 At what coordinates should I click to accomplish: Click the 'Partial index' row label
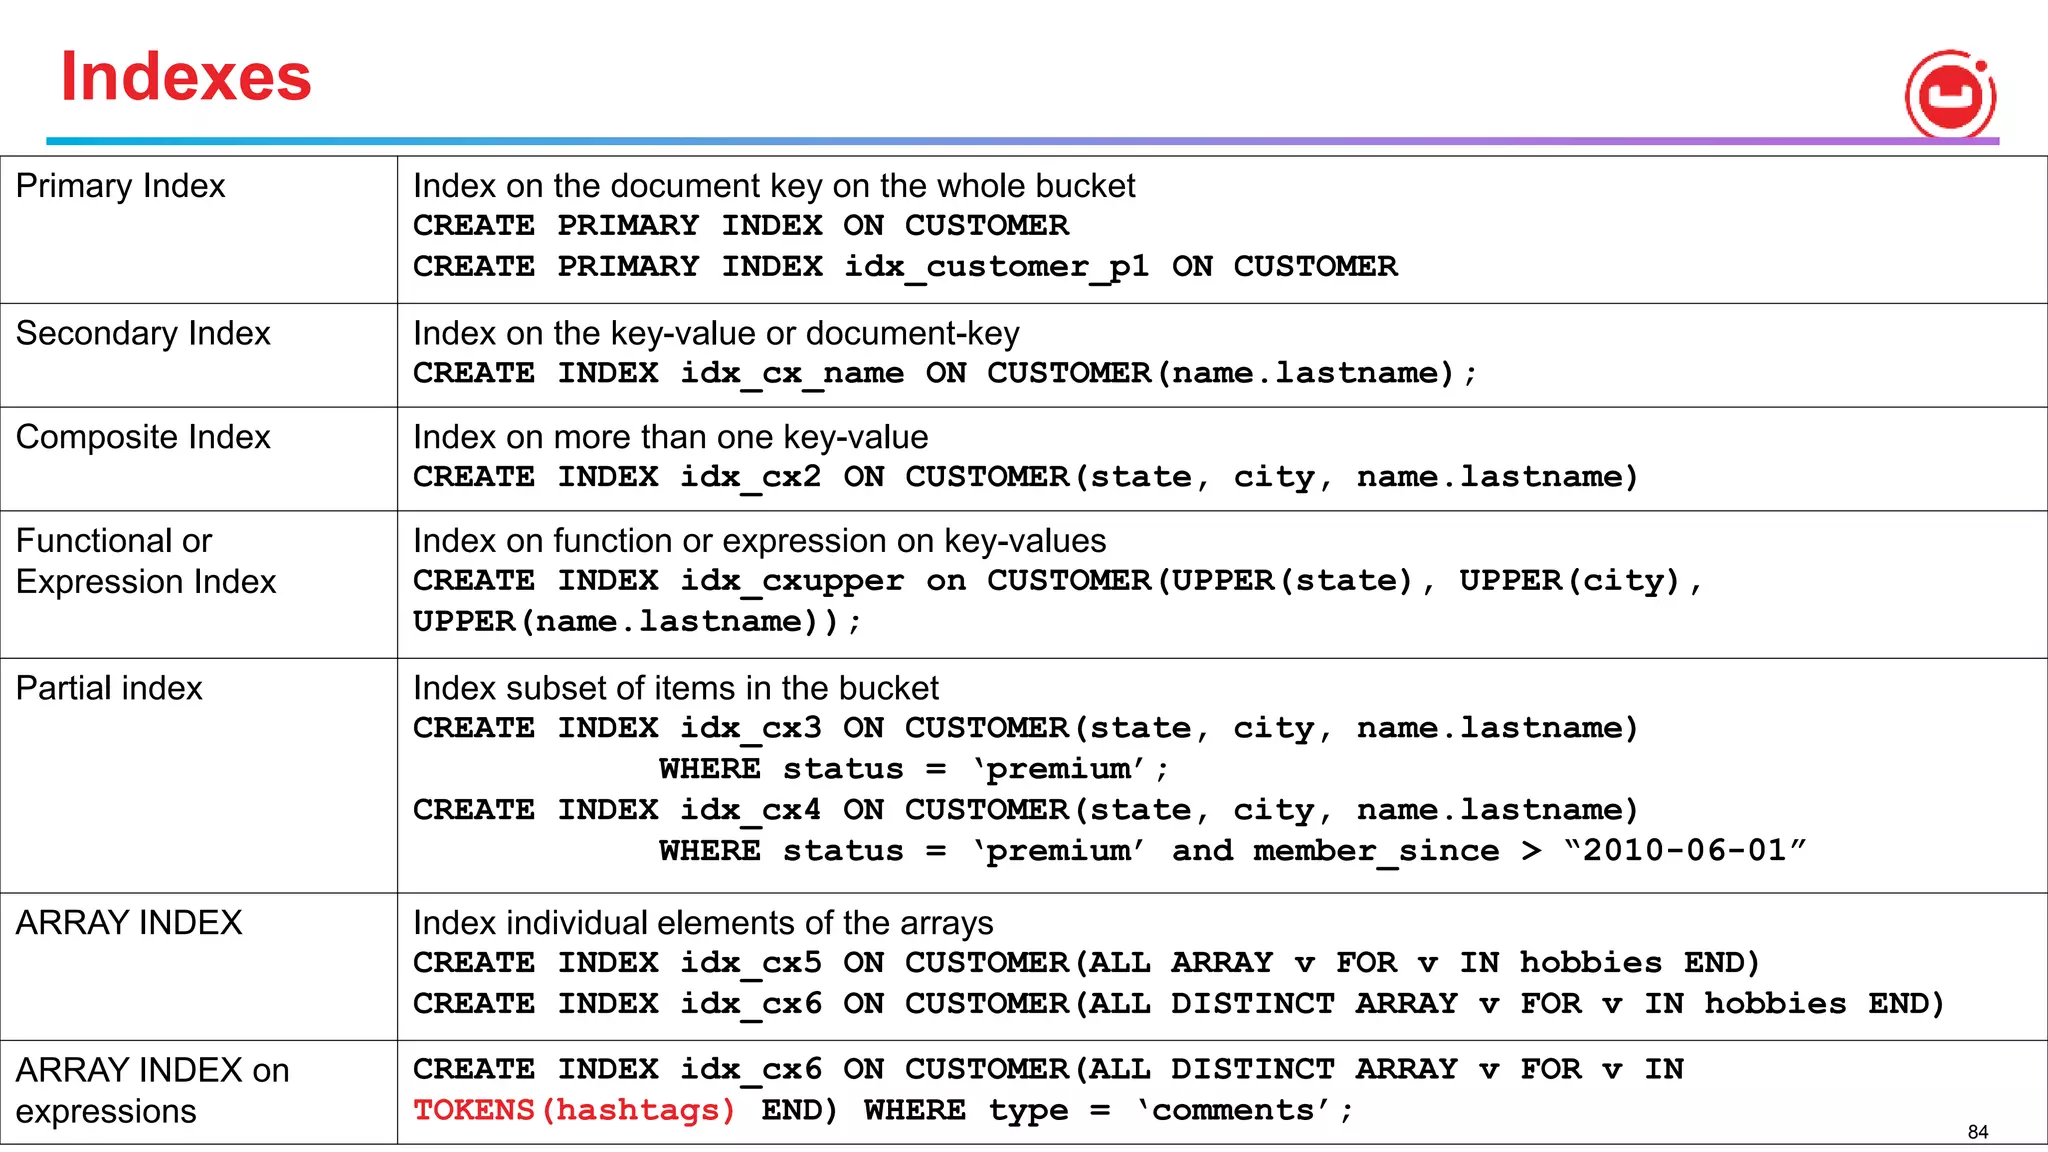point(109,688)
